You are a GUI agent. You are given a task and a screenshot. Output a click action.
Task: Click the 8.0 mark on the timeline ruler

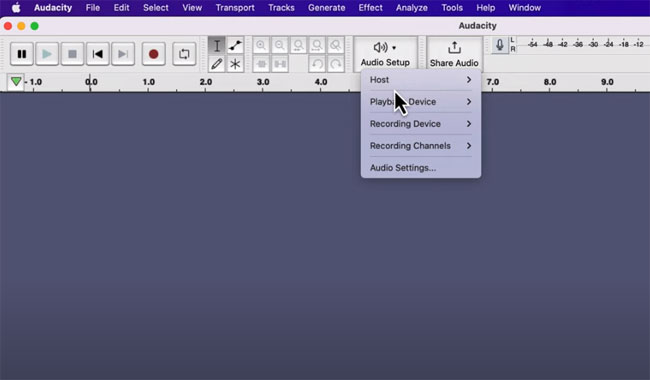550,82
